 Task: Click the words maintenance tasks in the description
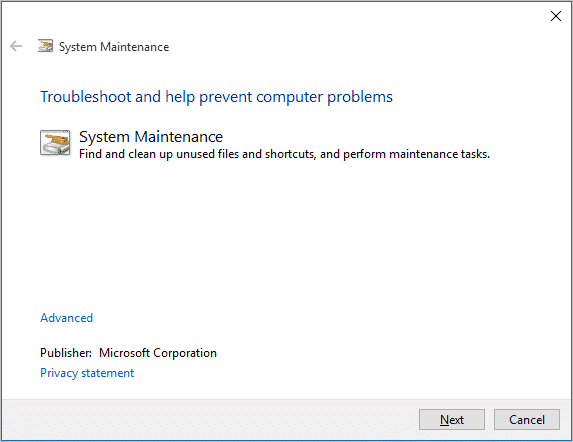tap(439, 154)
